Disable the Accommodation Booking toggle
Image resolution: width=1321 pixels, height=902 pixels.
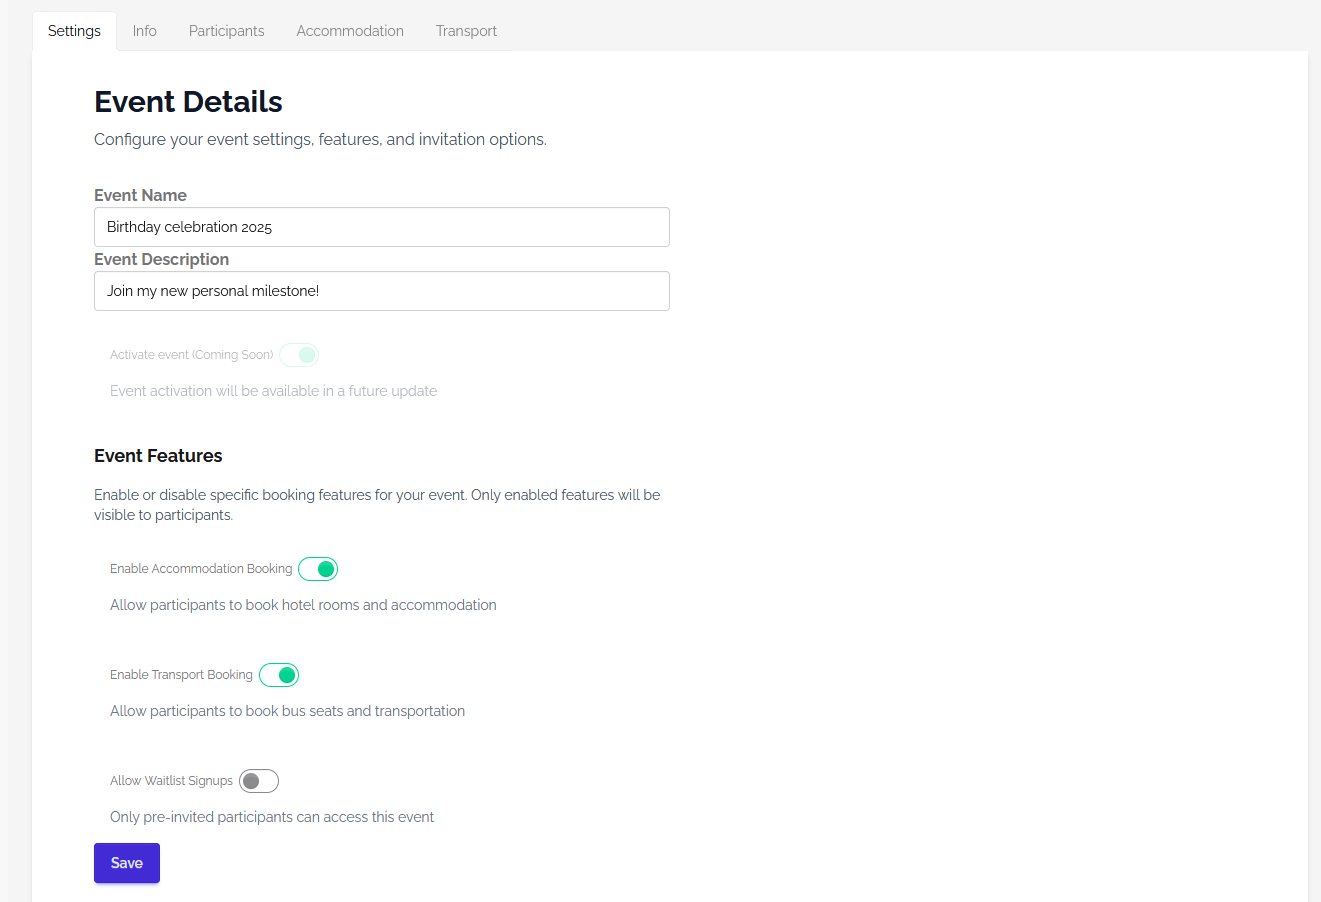[x=318, y=569]
